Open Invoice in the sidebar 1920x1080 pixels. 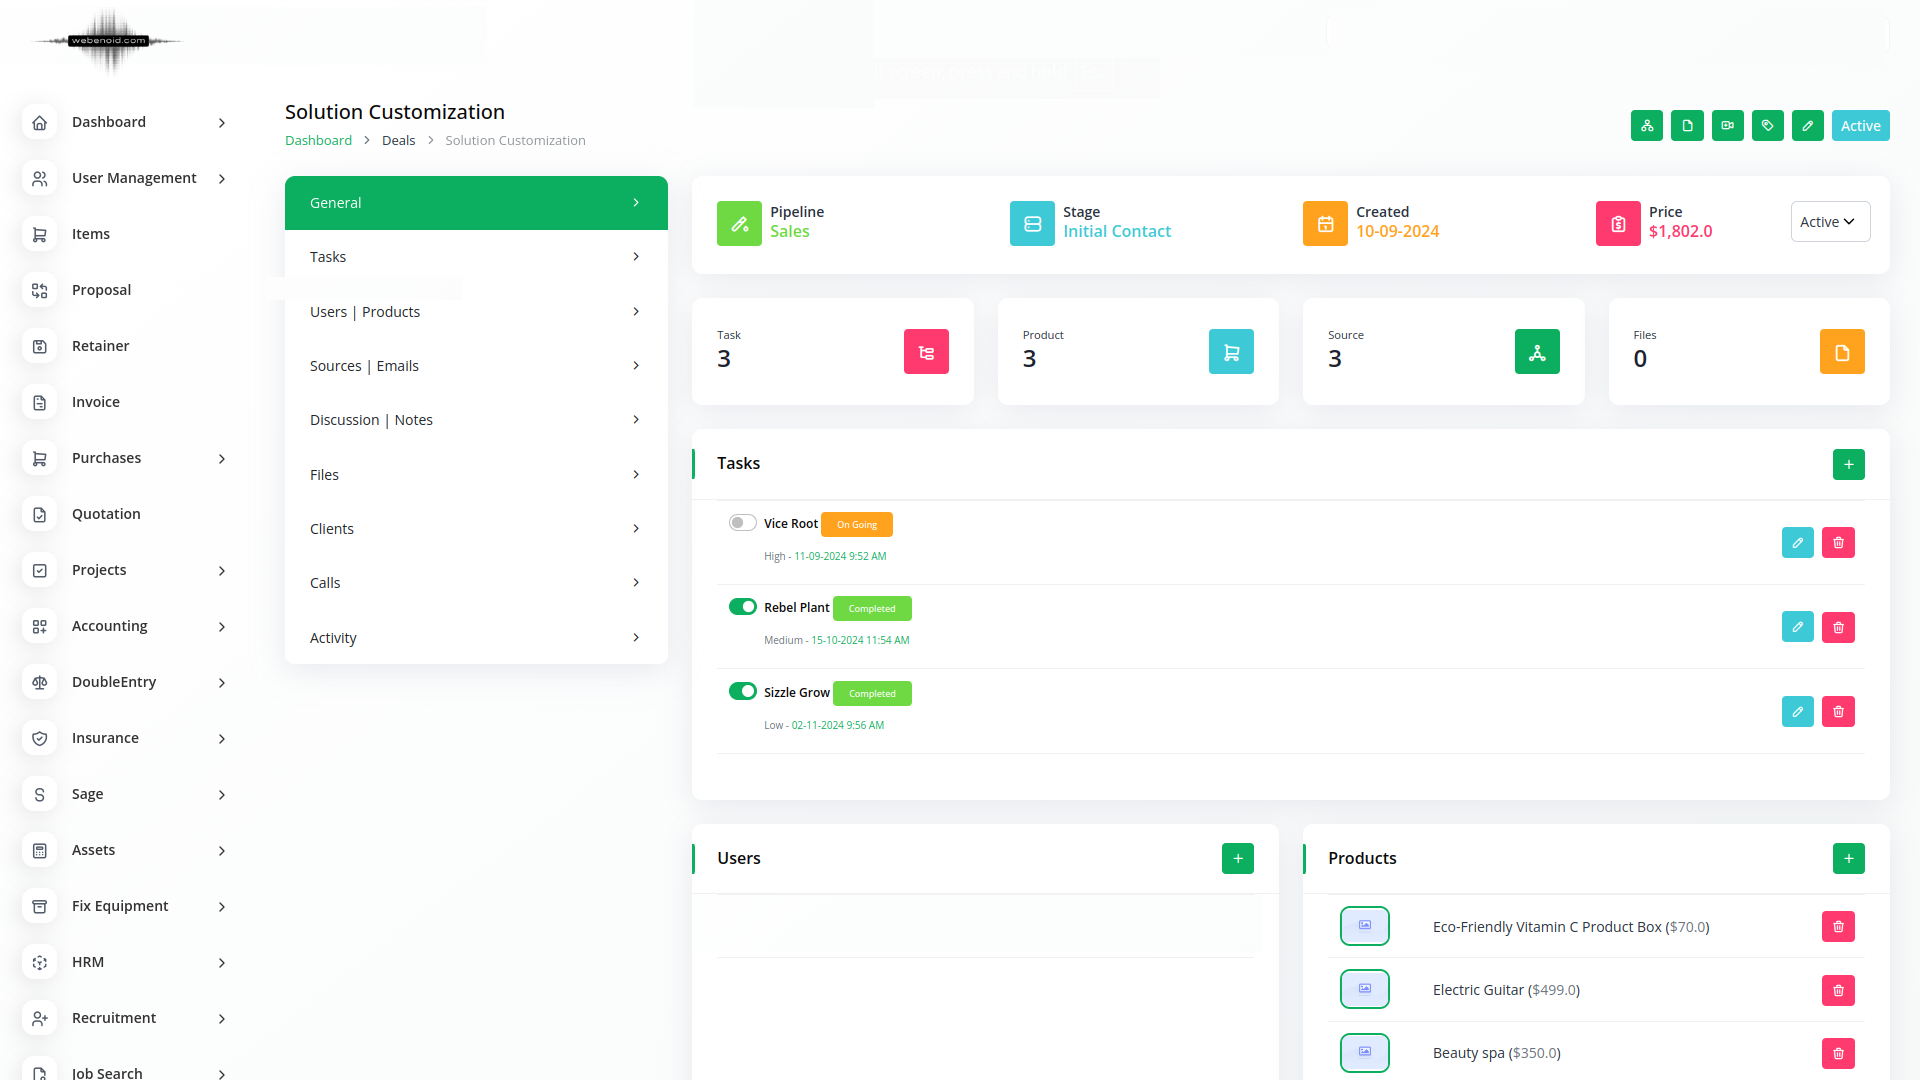coord(96,402)
